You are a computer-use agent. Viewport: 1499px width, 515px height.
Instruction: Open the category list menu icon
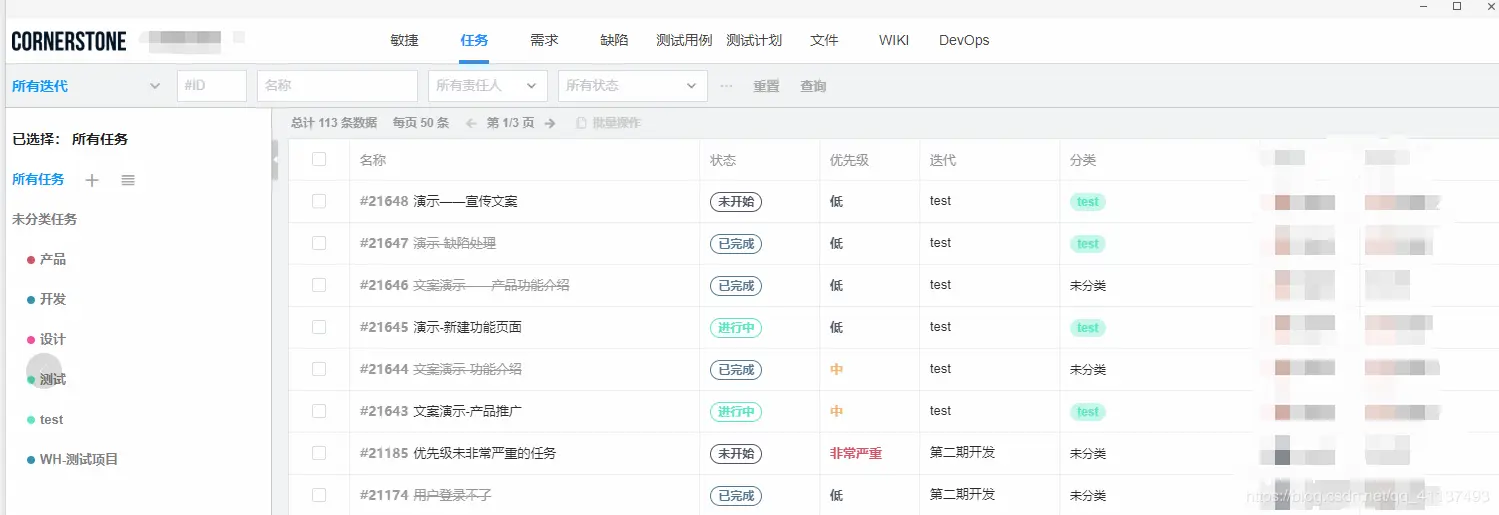tap(128, 180)
